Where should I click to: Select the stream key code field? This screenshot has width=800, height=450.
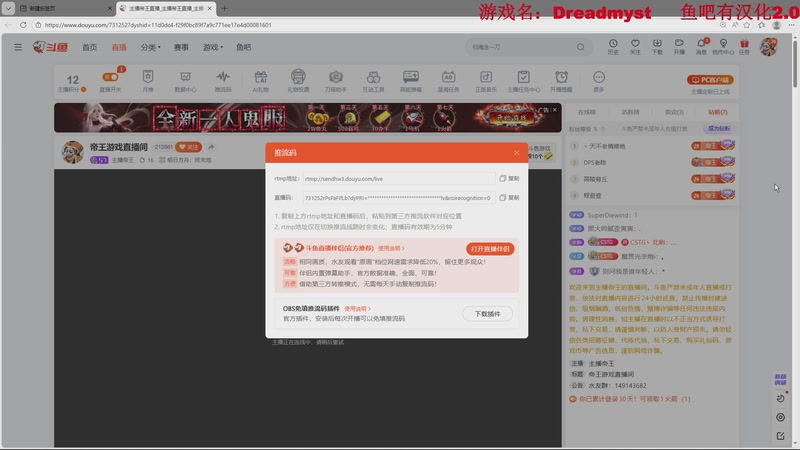[x=399, y=197]
